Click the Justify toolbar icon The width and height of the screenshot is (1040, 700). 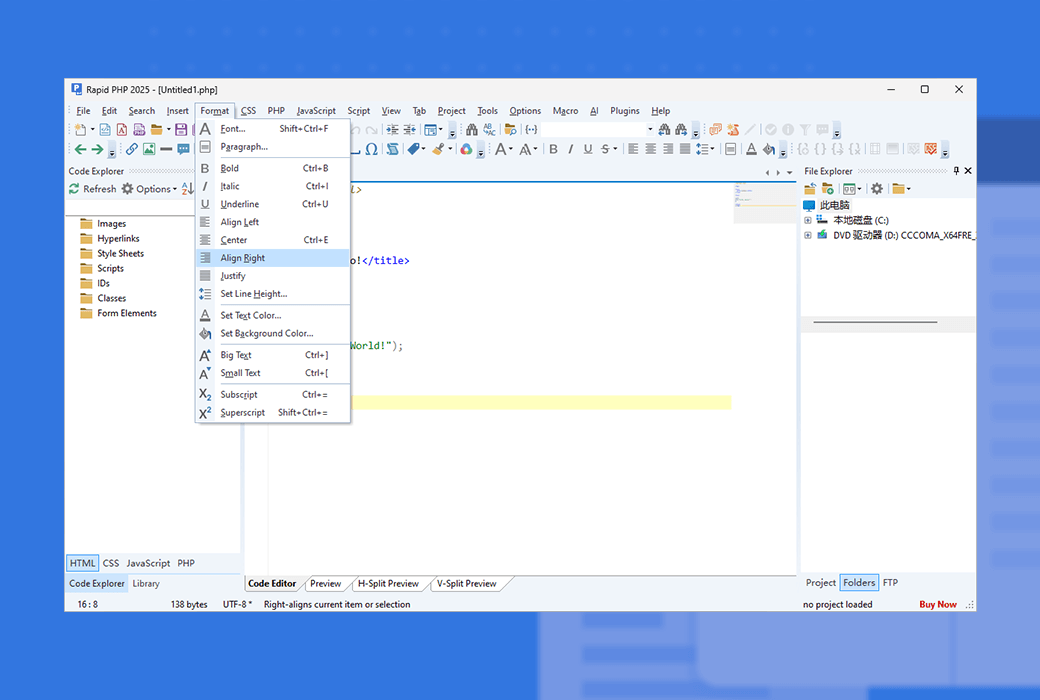coord(684,149)
